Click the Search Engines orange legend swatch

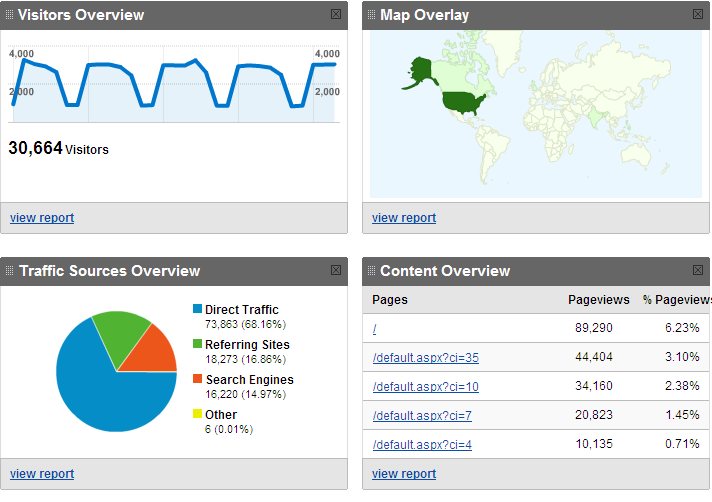tap(197, 379)
